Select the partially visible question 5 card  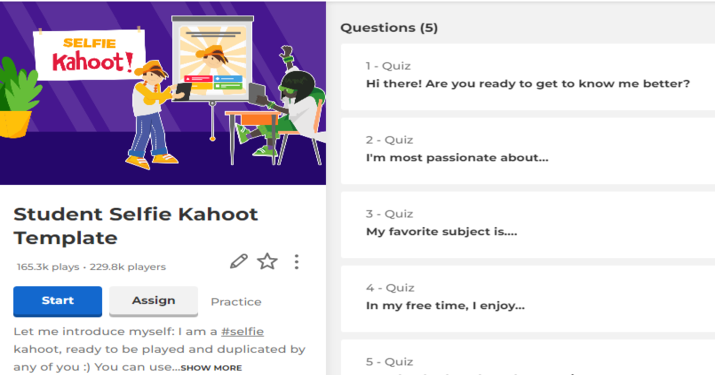pyautogui.click(x=528, y=358)
